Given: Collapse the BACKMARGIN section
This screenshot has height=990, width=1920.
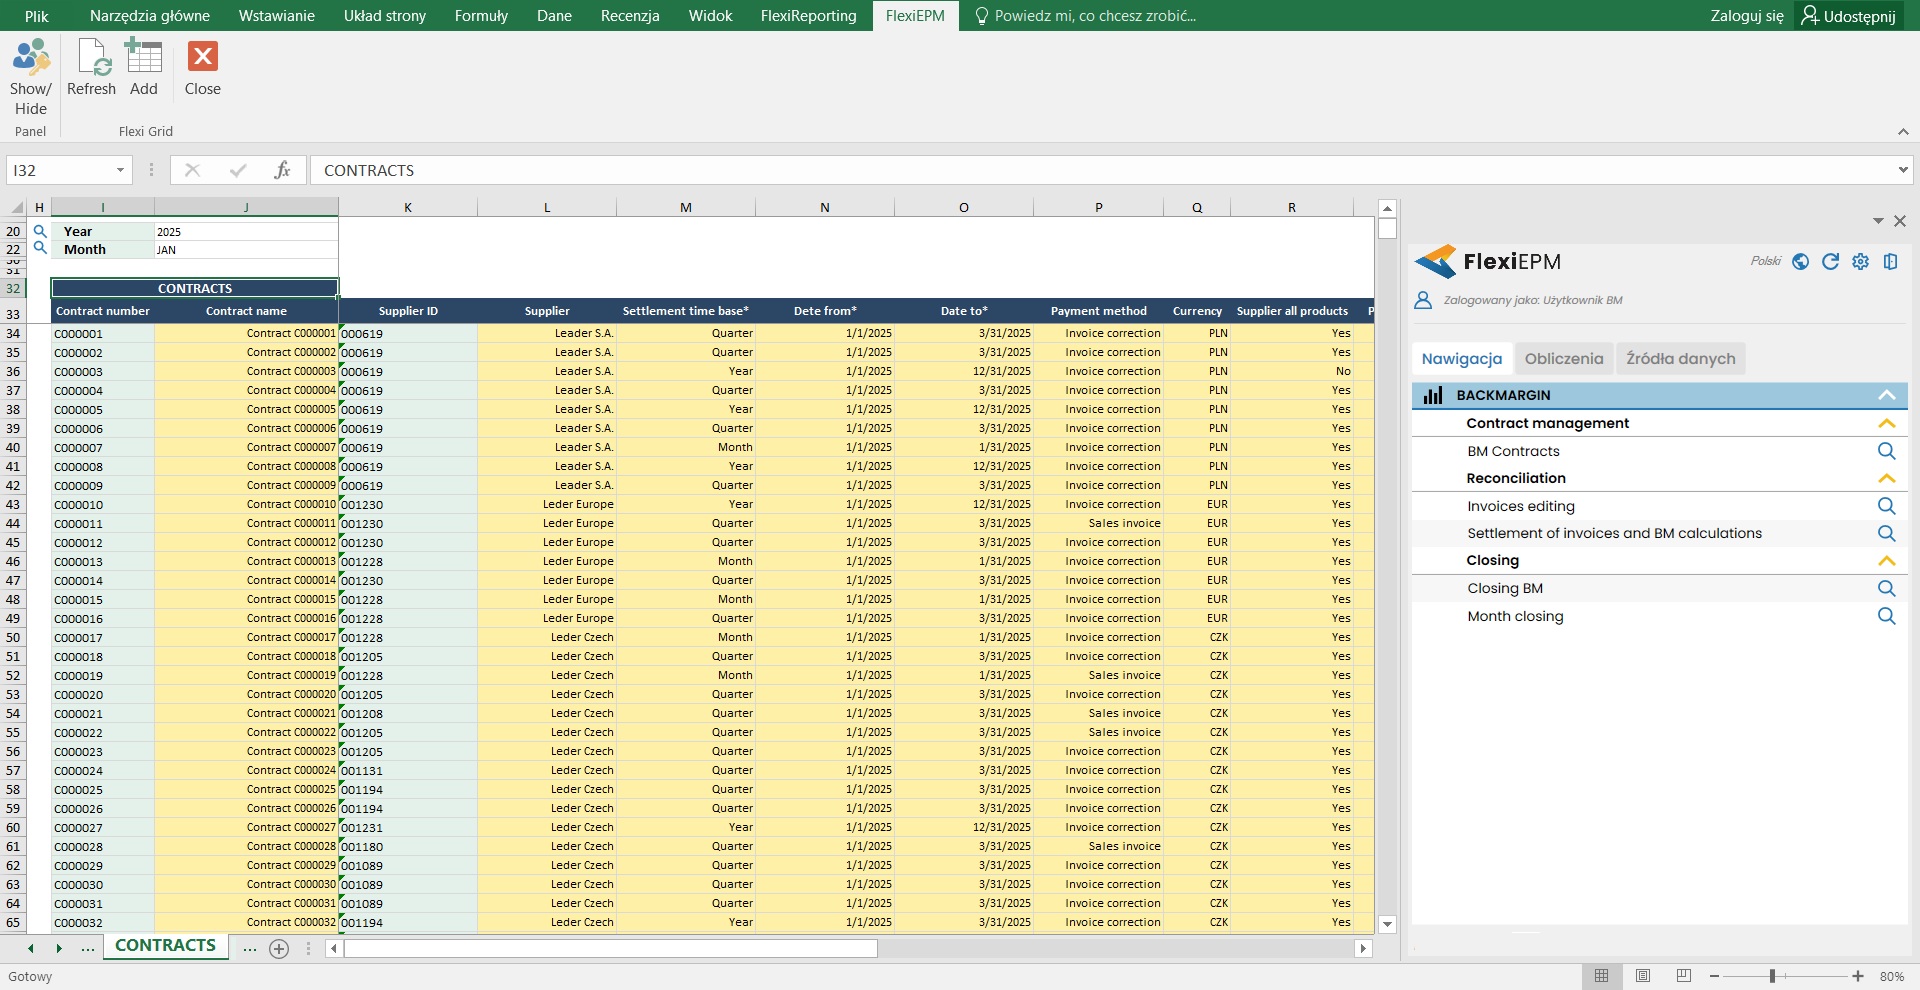Looking at the screenshot, I should click(1886, 395).
